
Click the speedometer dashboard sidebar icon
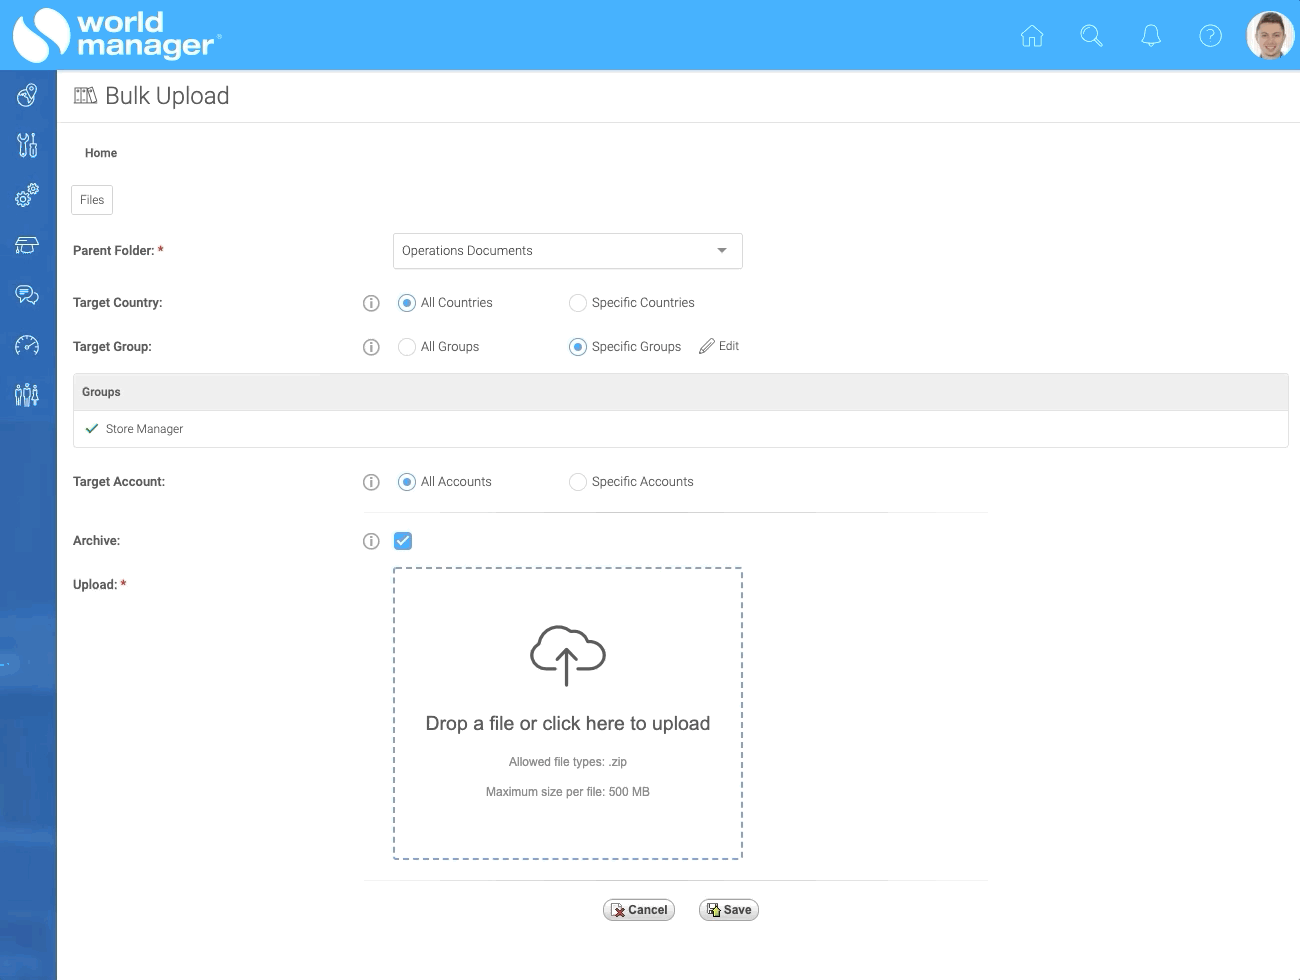[27, 345]
